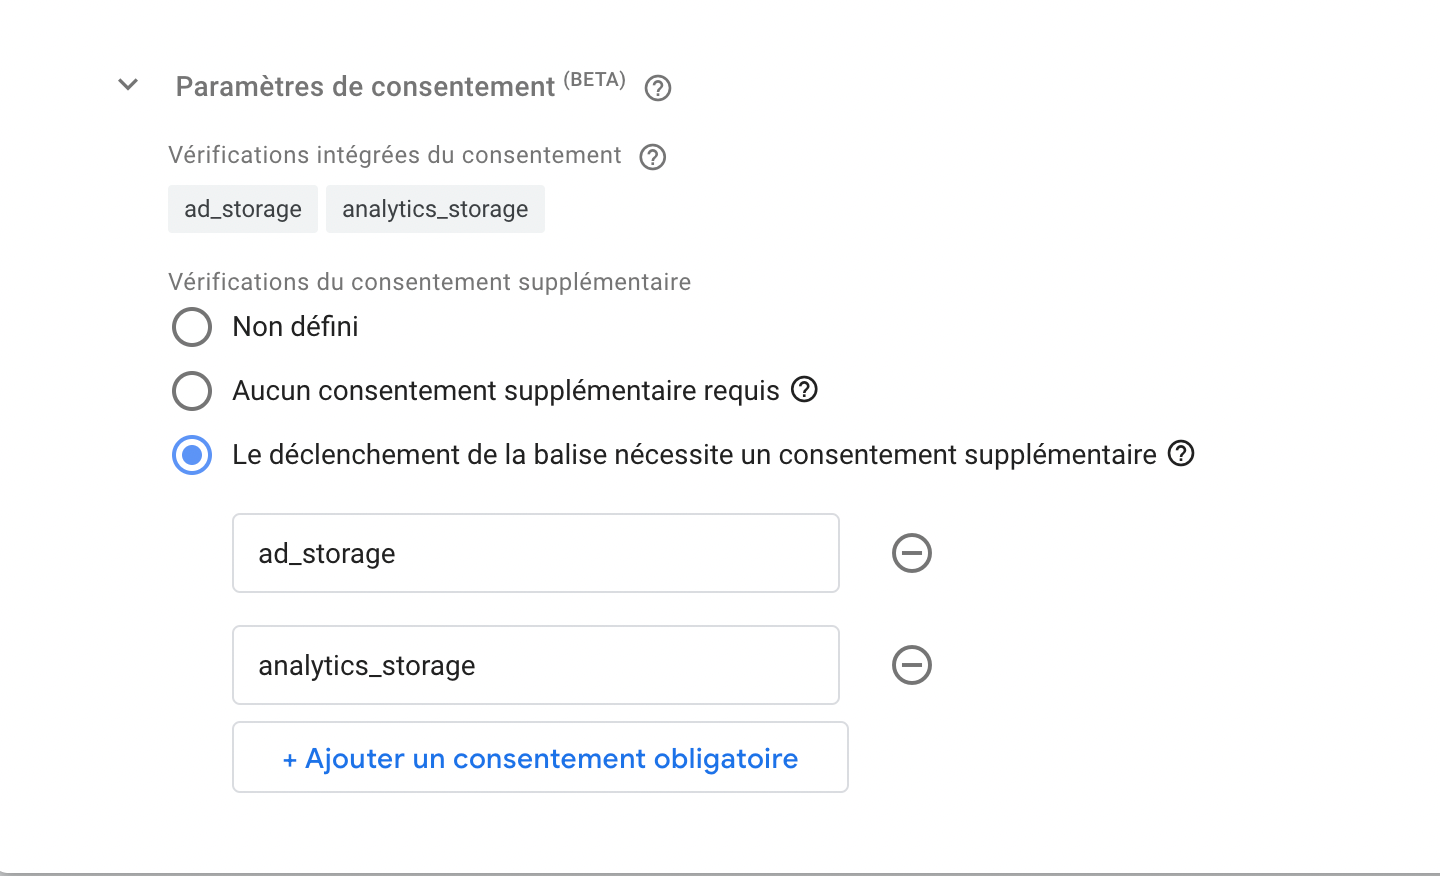Click help icon after Le déclenchement de la balise option
Viewport: 1440px width, 876px height.
point(1181,453)
